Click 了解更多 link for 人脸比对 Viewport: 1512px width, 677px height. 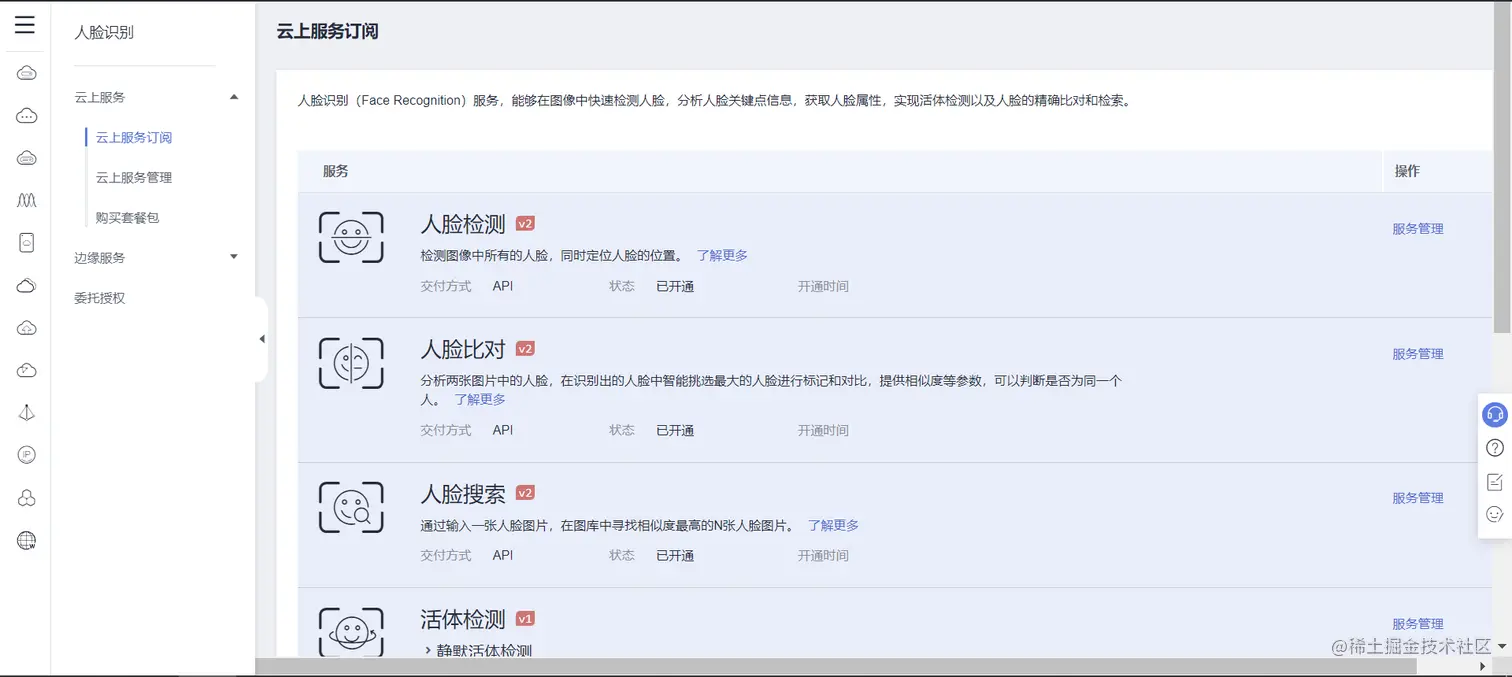coord(480,399)
